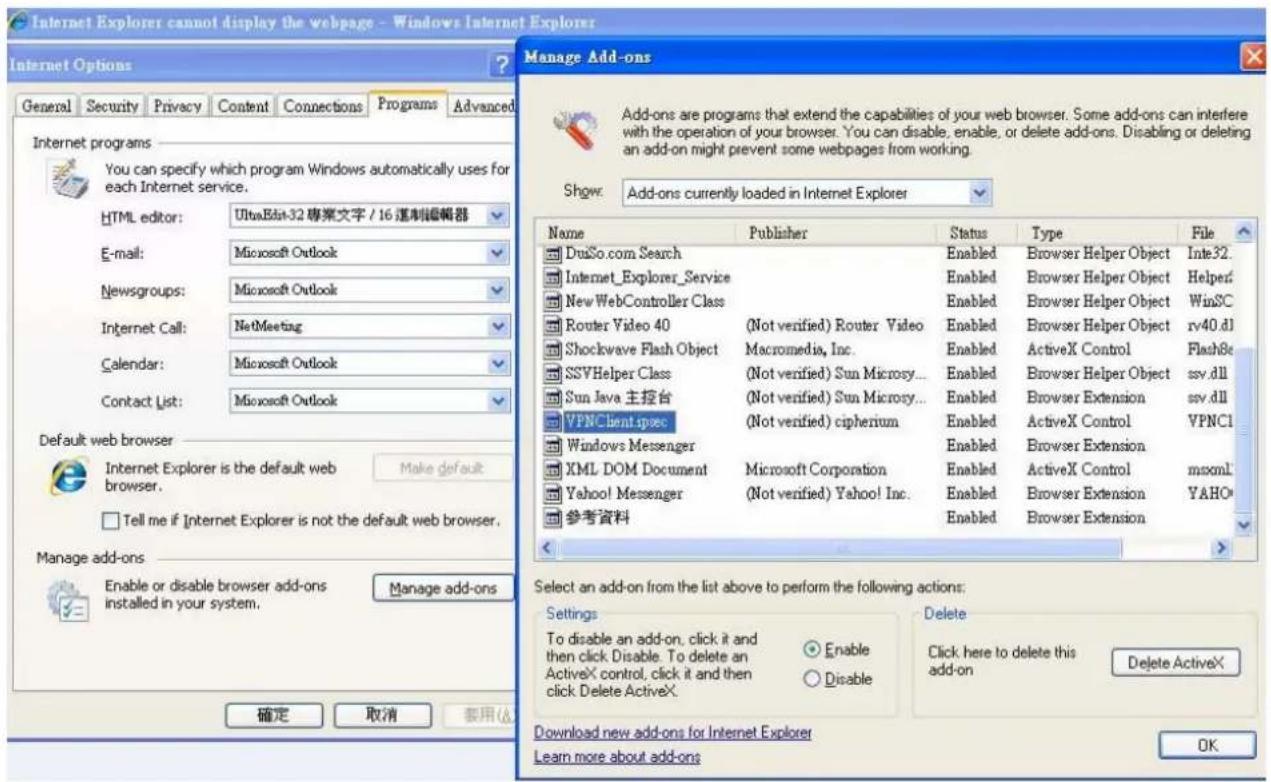Click the Sun Java 主控台 row icon

click(x=553, y=397)
